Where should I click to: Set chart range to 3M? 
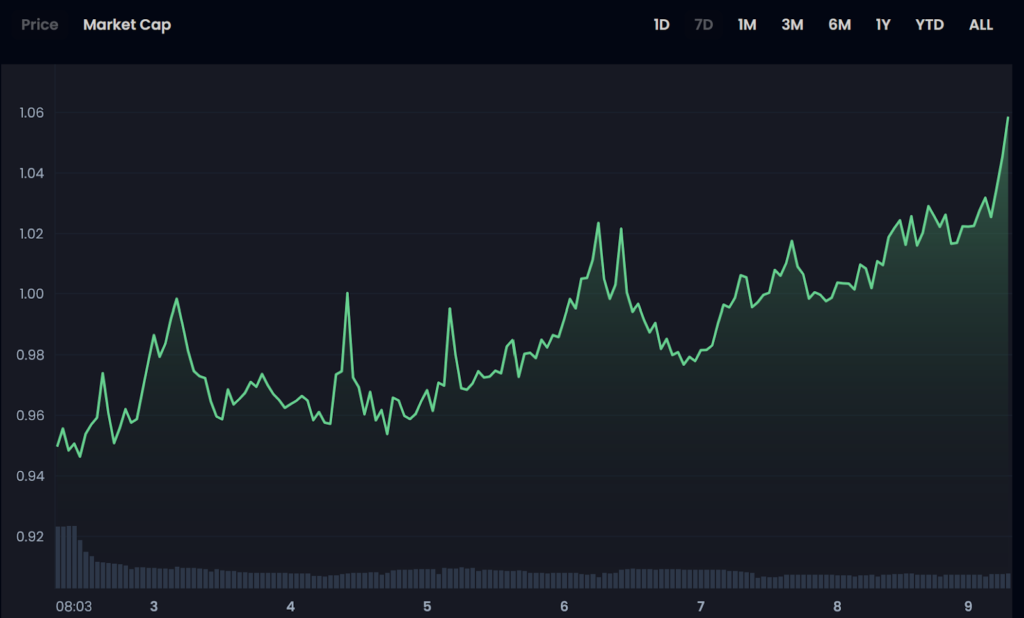click(792, 25)
